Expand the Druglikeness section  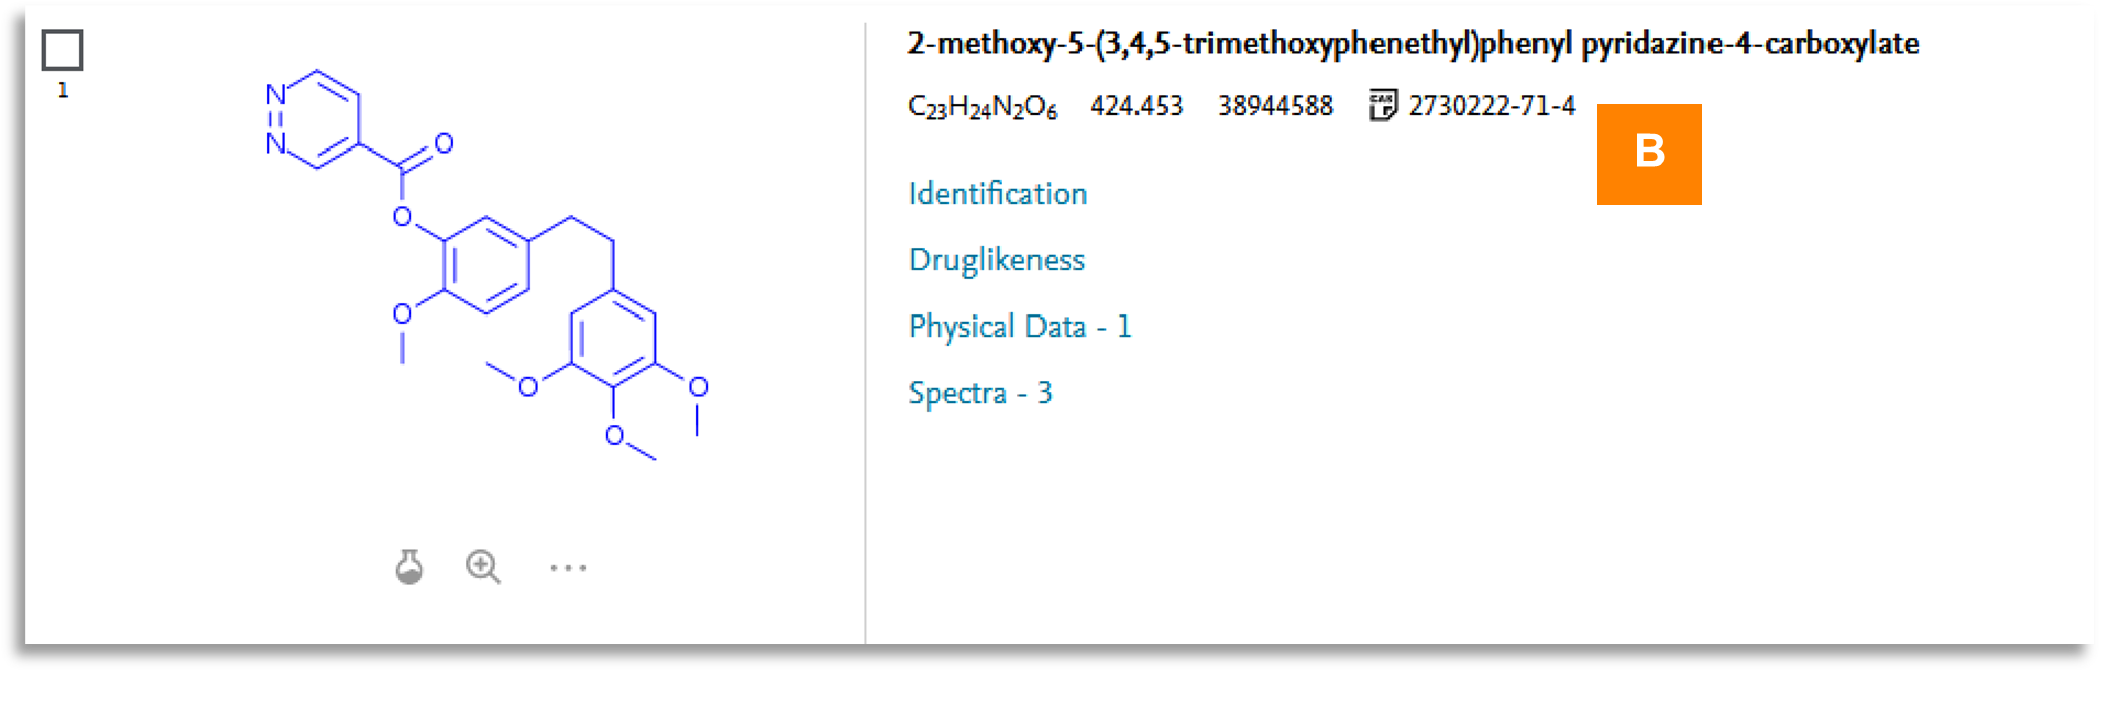[x=996, y=260]
